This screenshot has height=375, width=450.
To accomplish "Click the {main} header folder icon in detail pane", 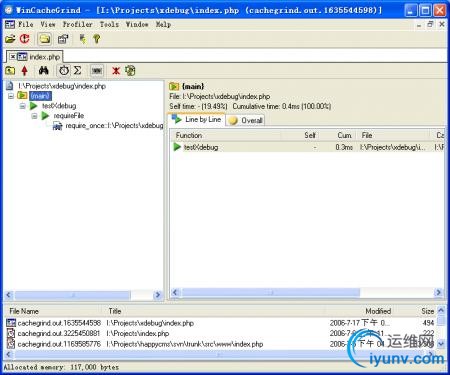I will [174, 86].
